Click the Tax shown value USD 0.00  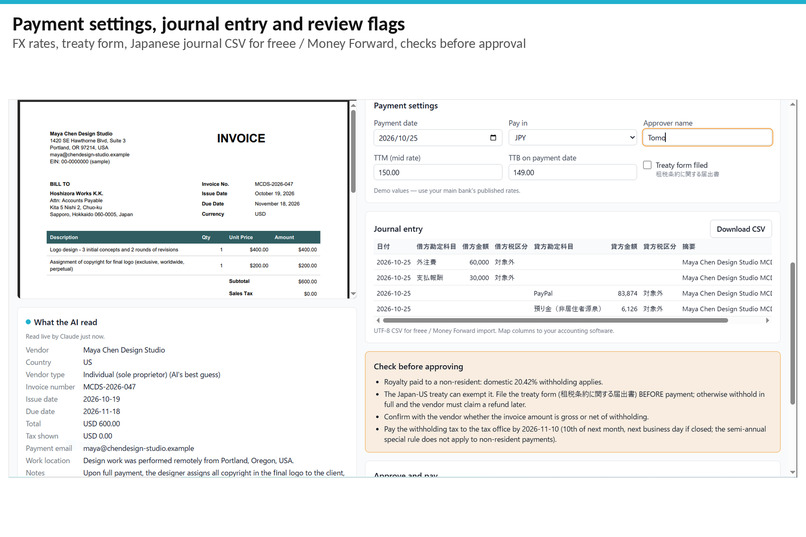click(x=97, y=436)
